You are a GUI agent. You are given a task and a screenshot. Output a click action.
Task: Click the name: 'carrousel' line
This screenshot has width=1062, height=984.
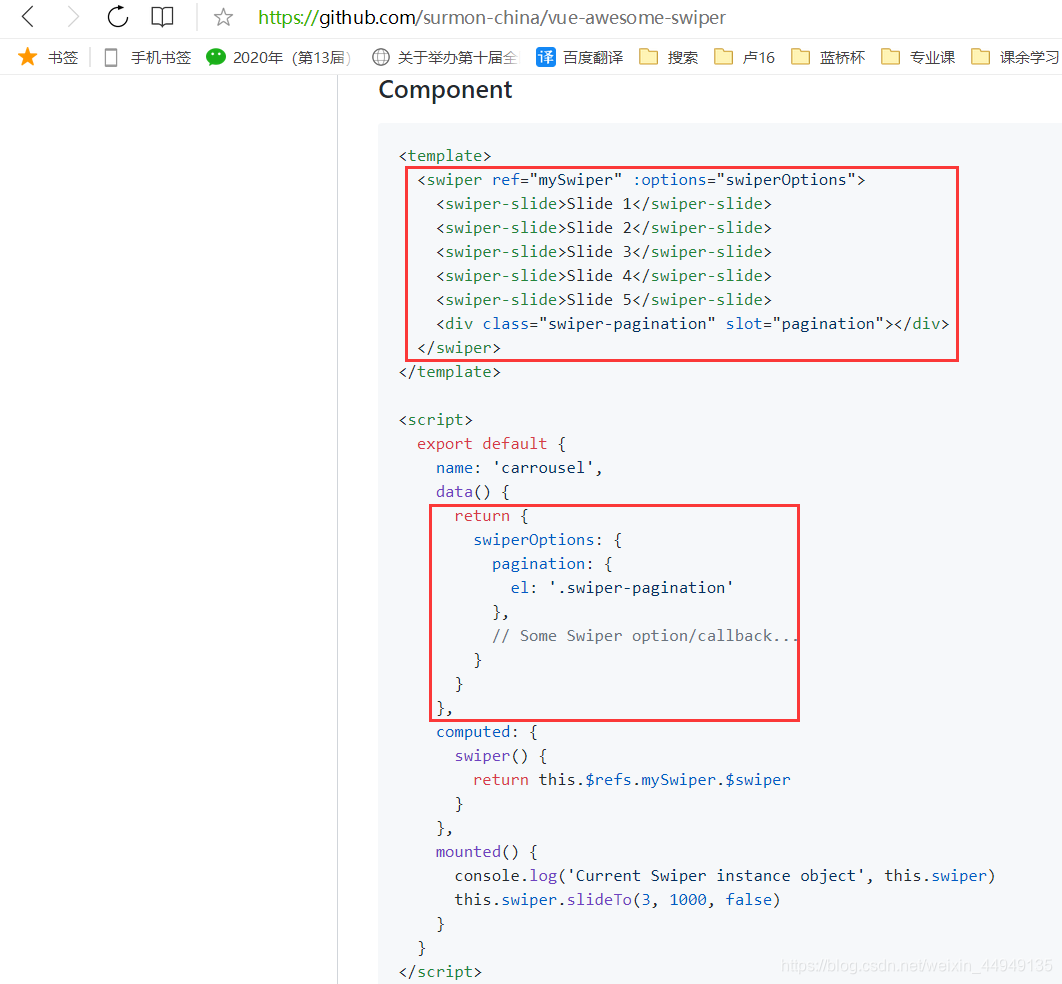(x=519, y=468)
